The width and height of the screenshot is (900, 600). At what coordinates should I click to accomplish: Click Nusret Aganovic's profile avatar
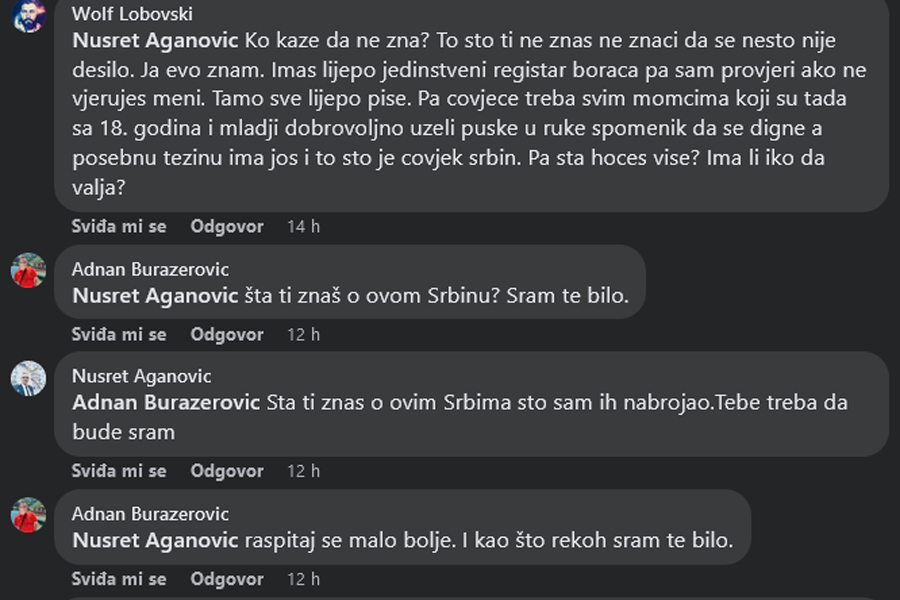pos(28,378)
